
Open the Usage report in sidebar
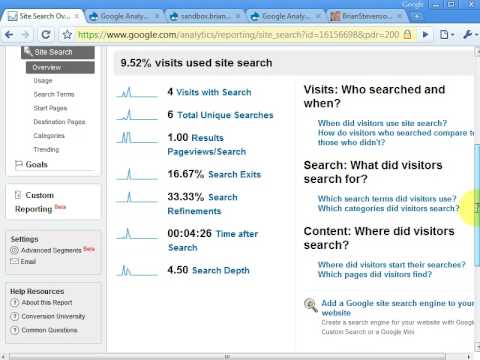43,81
